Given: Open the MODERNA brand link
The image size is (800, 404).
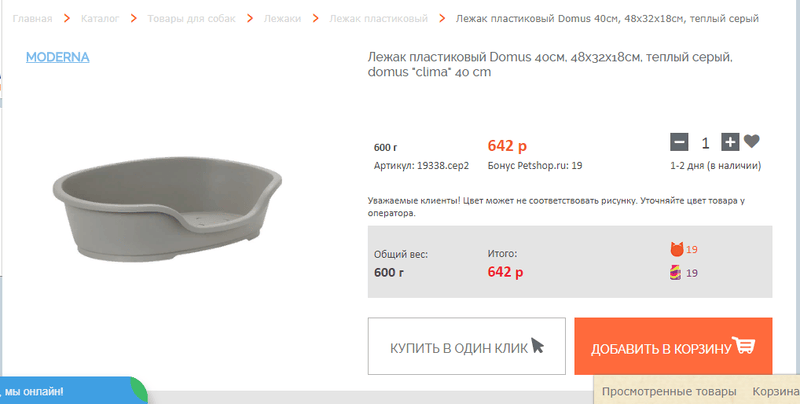Looking at the screenshot, I should click(x=57, y=57).
